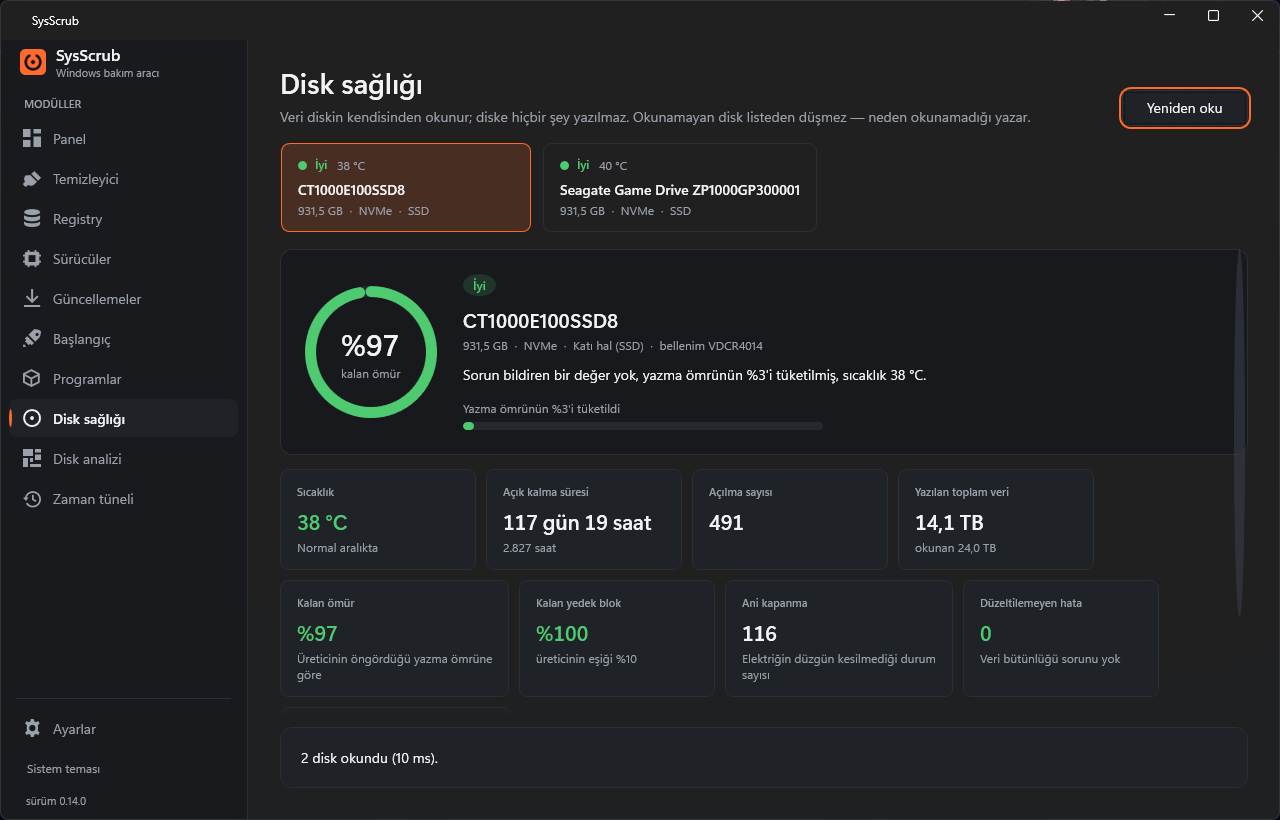Image resolution: width=1280 pixels, height=820 pixels.
Task: Click the '2 disk okundu (10 ms).' status
Action: 369,758
